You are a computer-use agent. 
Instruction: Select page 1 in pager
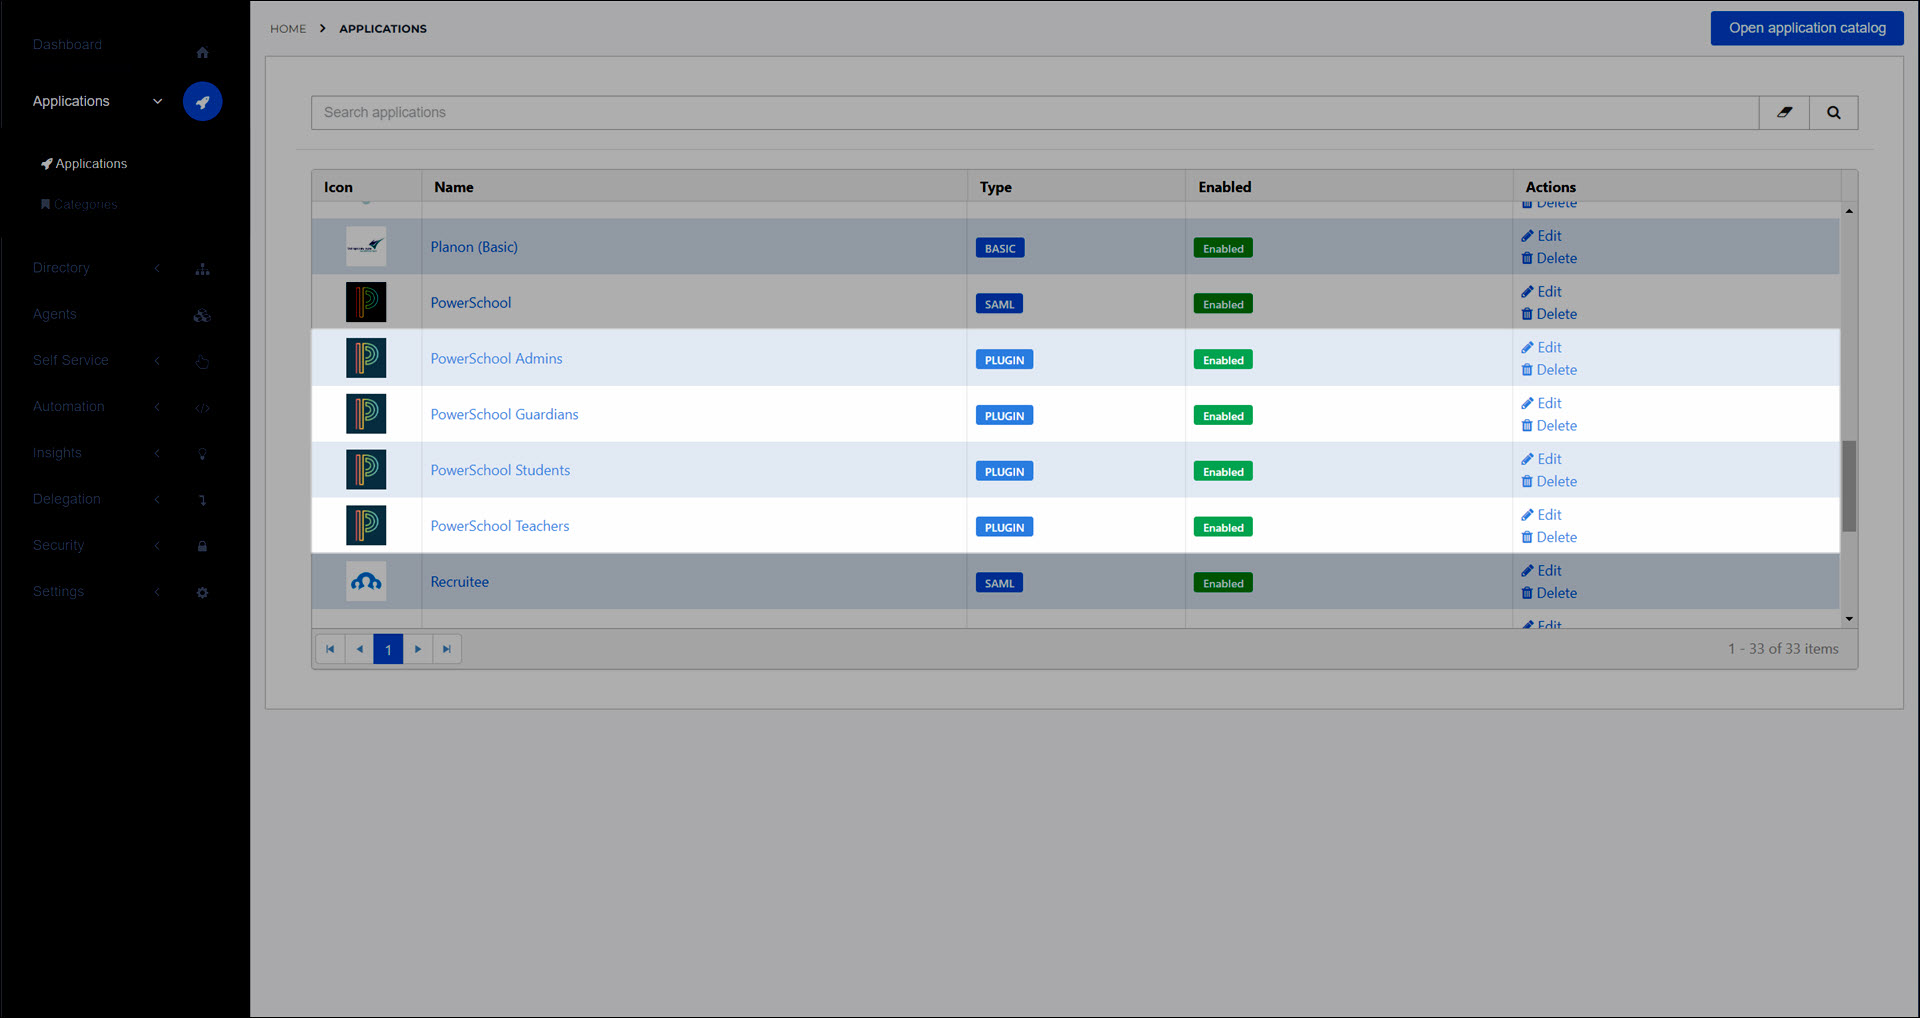pos(388,649)
